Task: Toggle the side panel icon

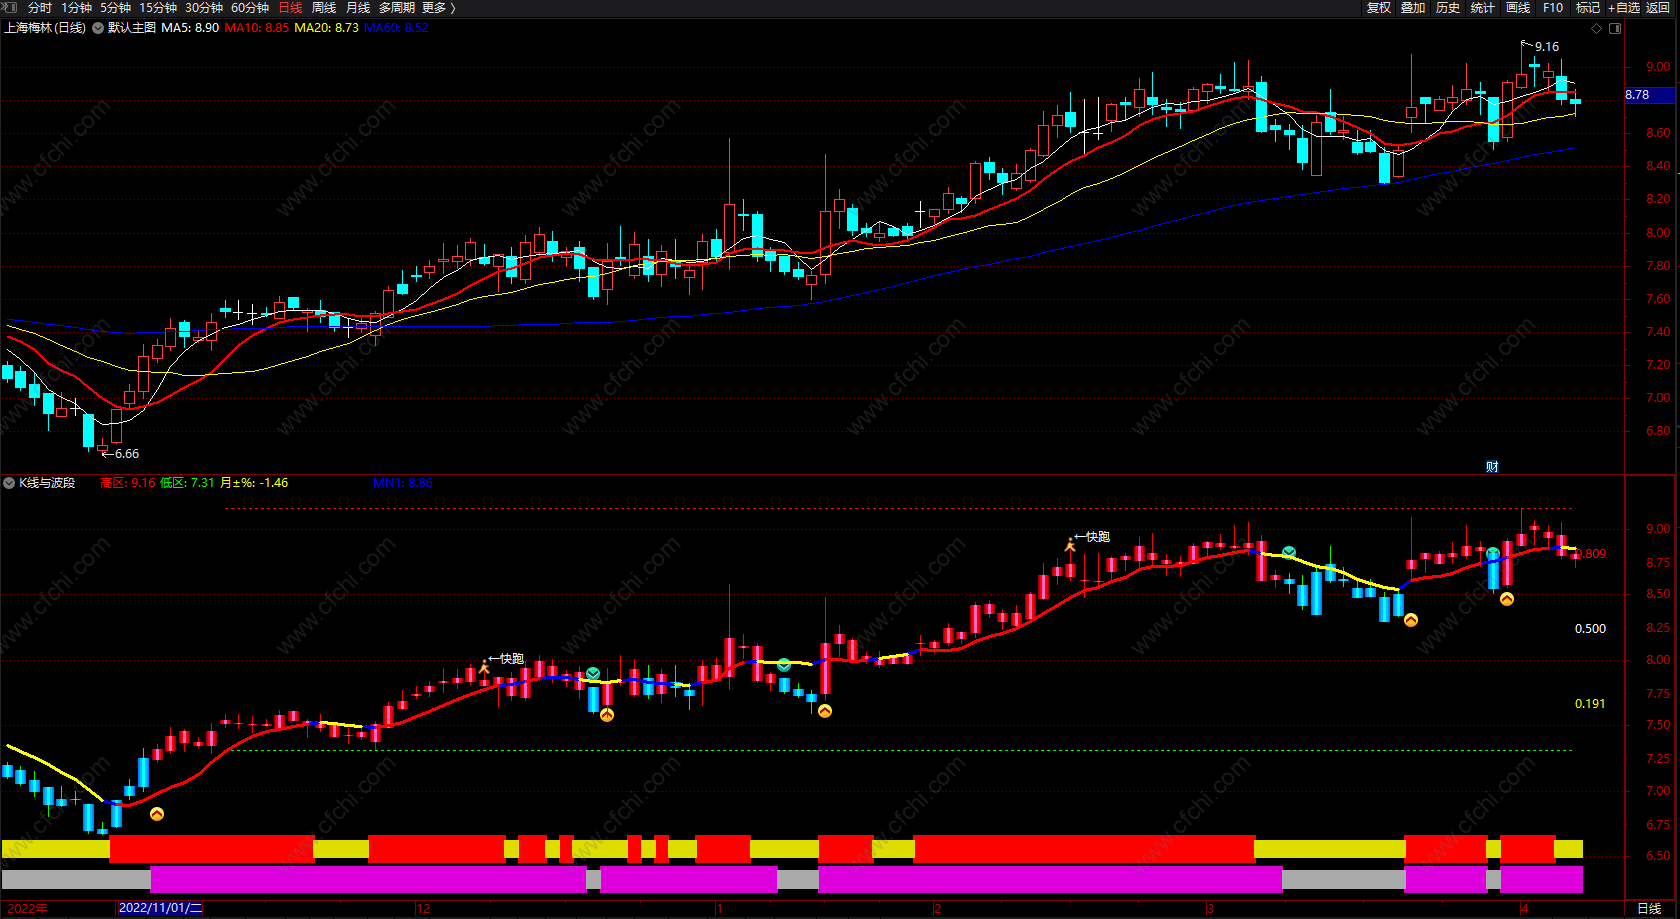Action: 1615,28
